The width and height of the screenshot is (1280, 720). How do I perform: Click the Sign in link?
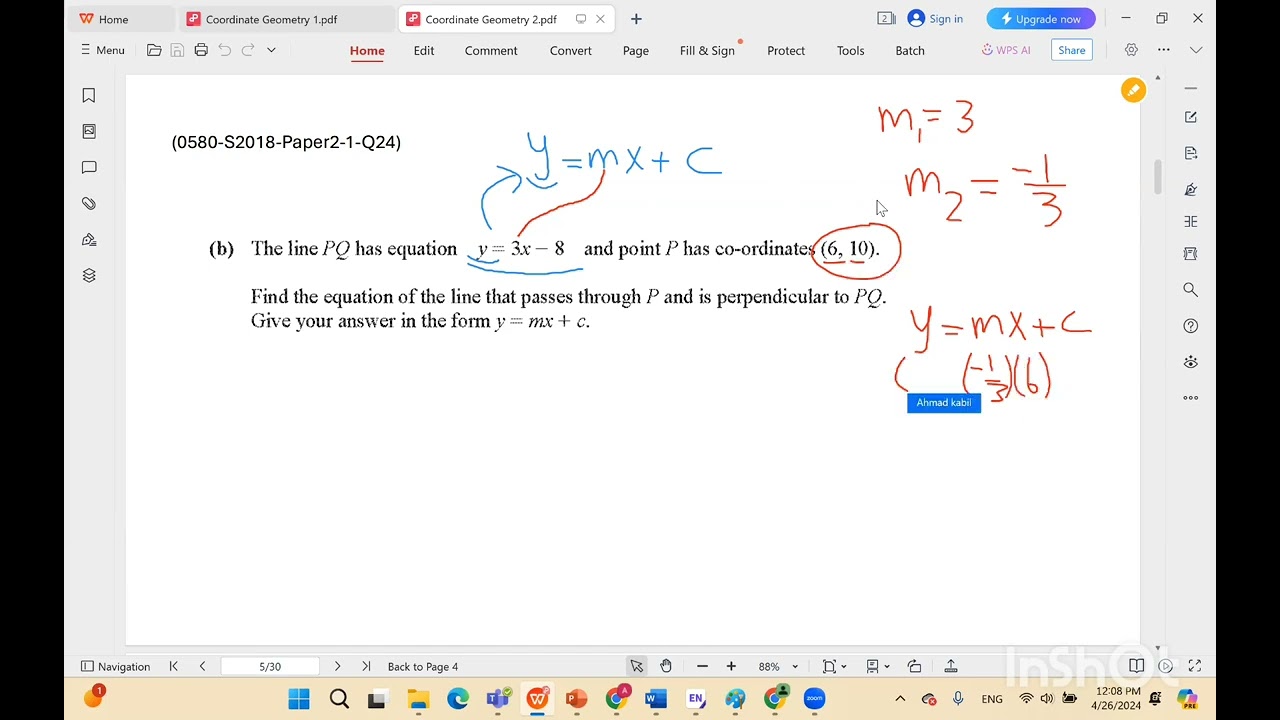(935, 19)
